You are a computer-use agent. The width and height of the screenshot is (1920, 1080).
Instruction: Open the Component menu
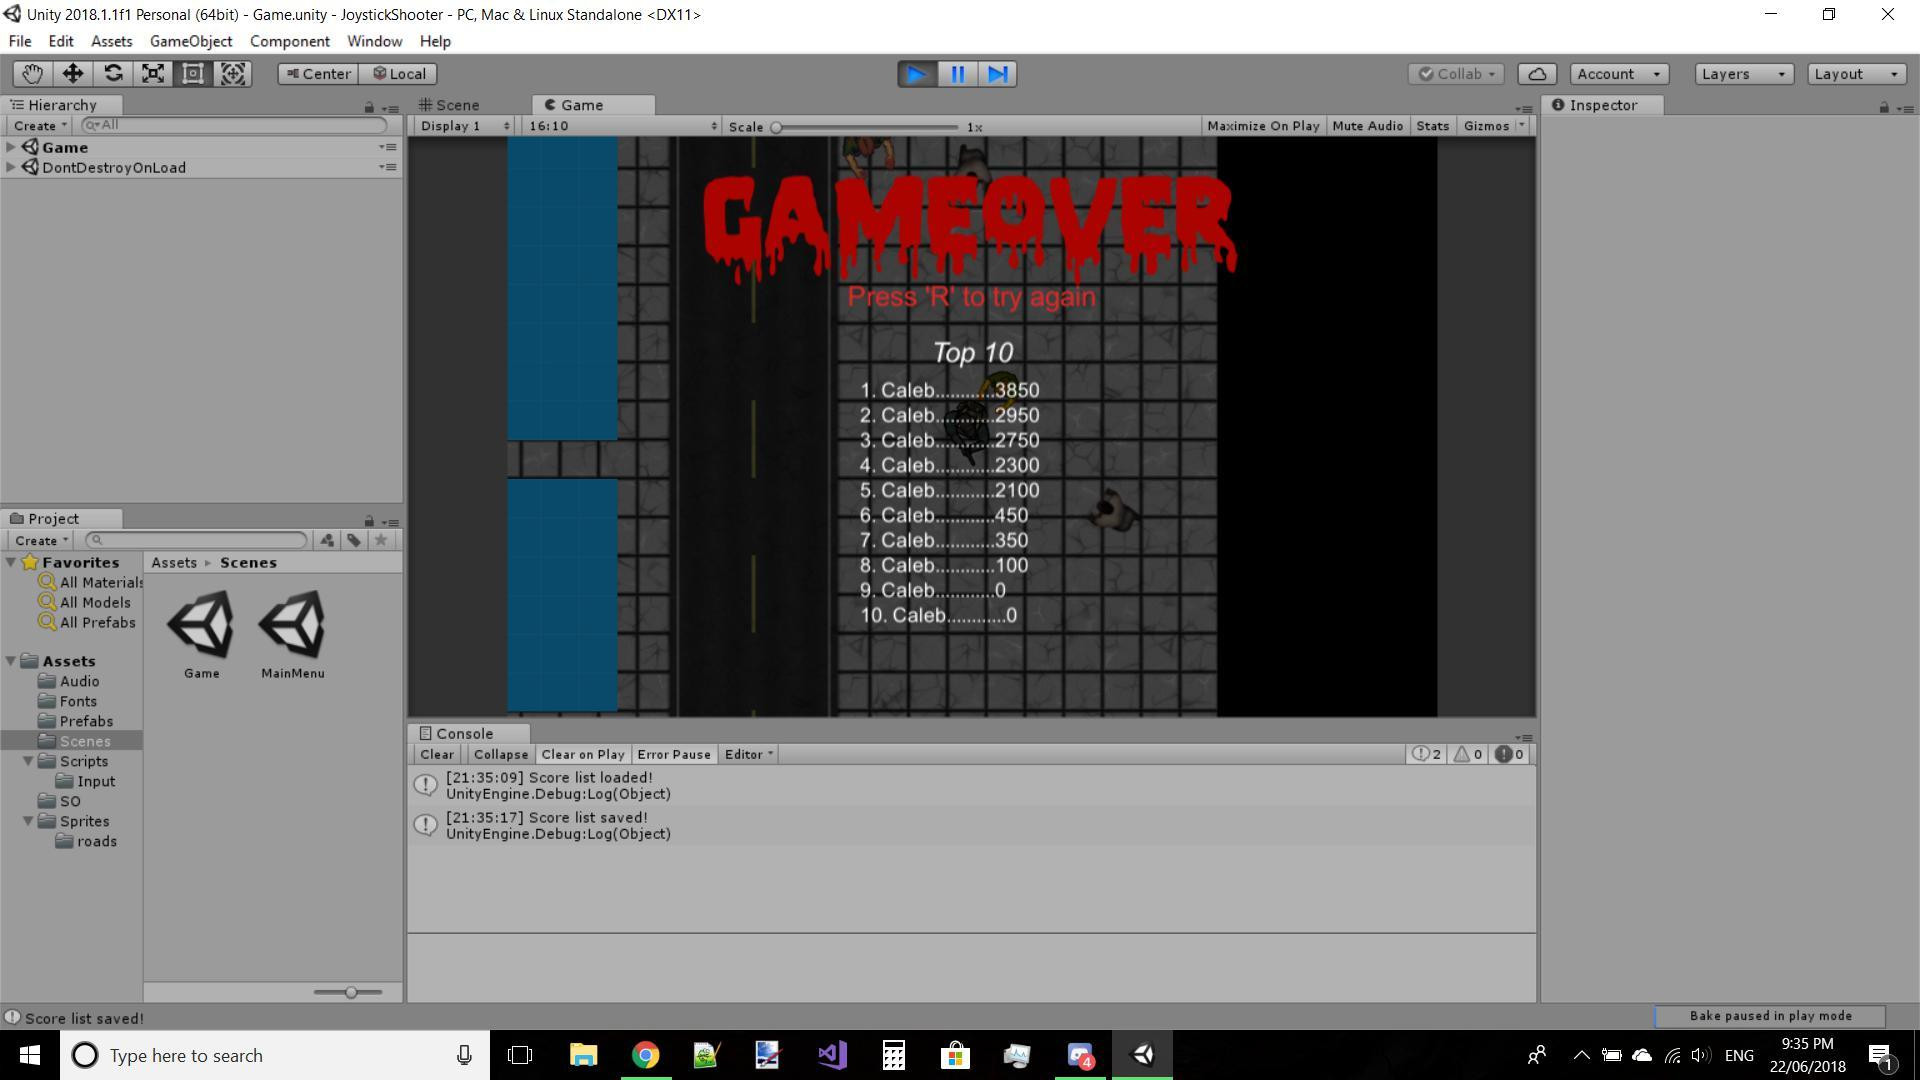tap(290, 41)
